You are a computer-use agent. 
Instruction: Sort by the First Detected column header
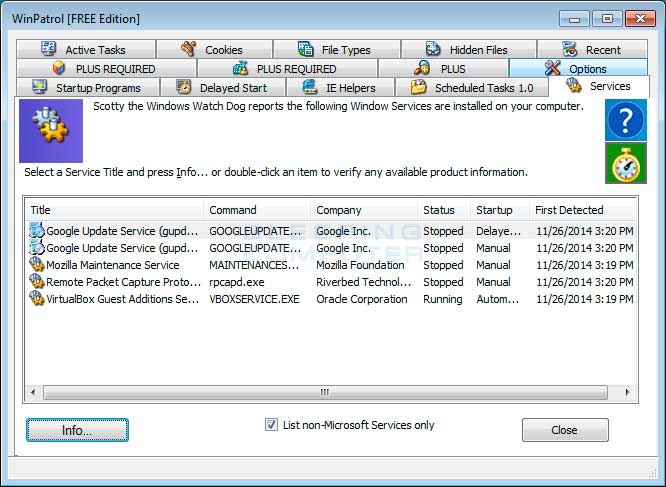[x=583, y=210]
